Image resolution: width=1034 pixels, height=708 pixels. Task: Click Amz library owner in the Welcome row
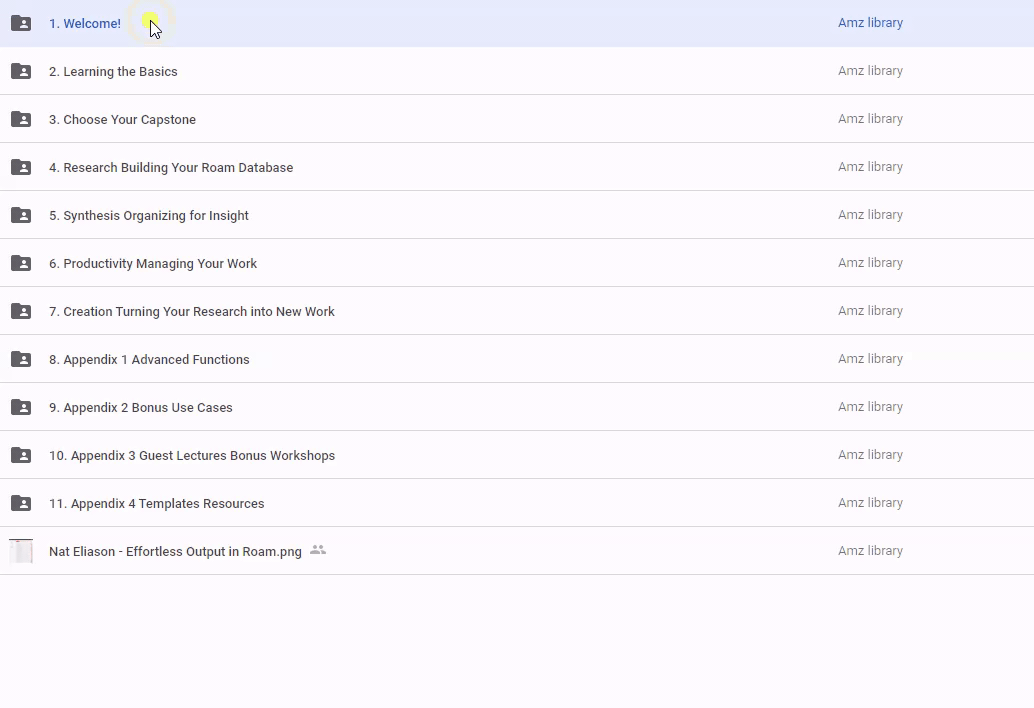870,23
